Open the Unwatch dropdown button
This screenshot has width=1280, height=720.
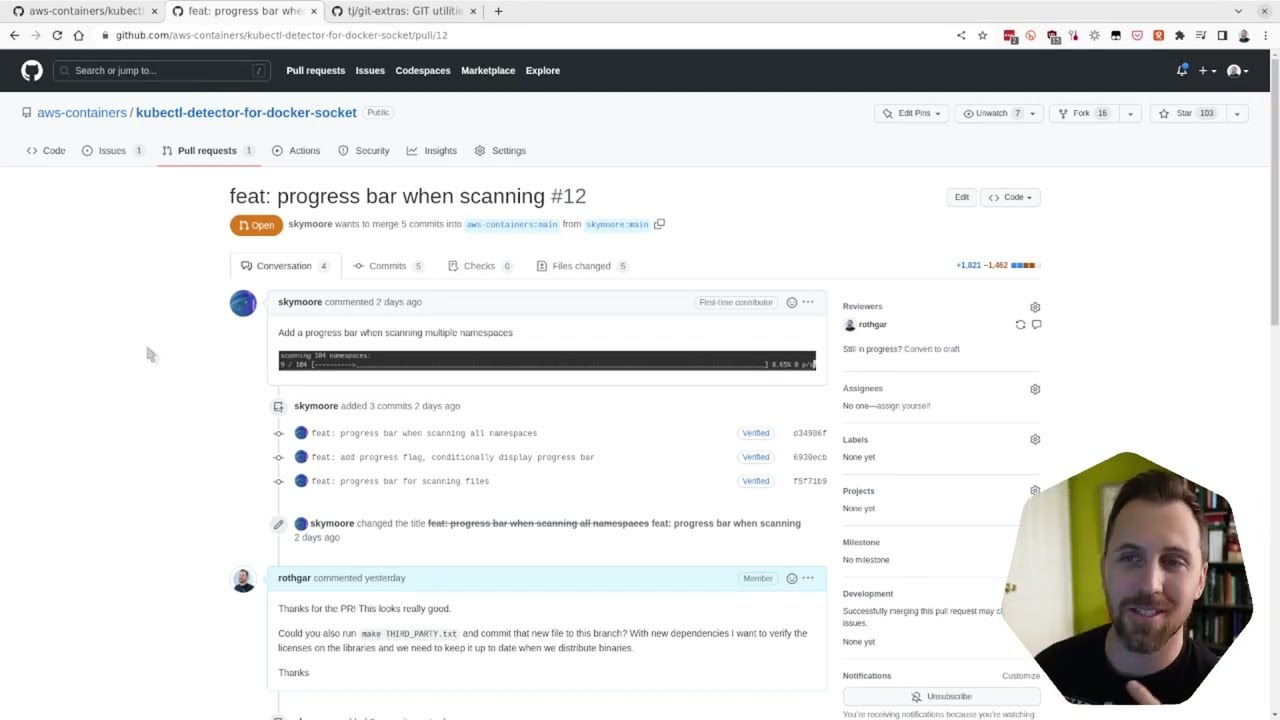(998, 113)
